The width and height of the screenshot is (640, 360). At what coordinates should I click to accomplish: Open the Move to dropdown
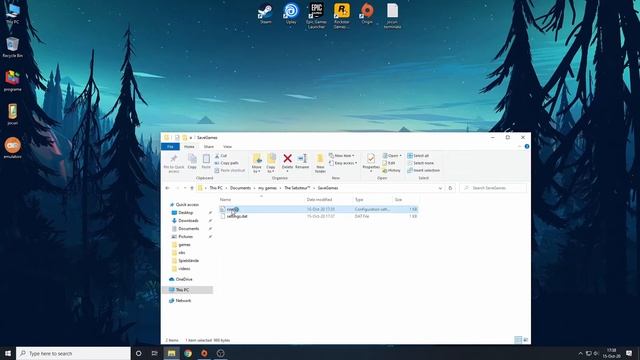pyautogui.click(x=257, y=163)
